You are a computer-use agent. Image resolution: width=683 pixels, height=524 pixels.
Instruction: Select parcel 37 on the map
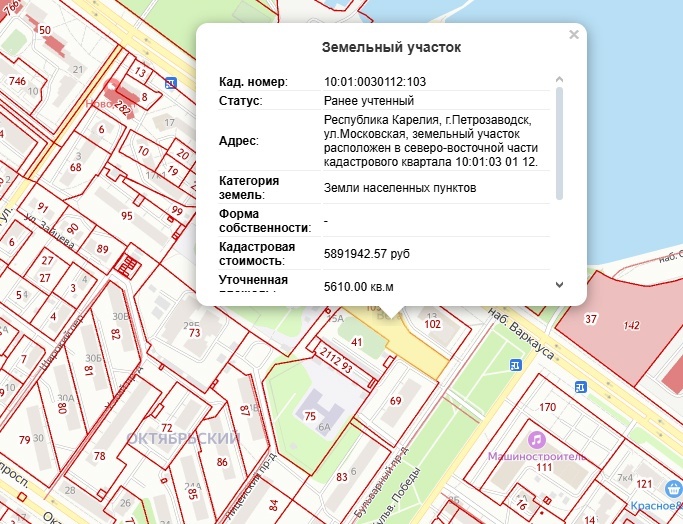pyautogui.click(x=590, y=319)
